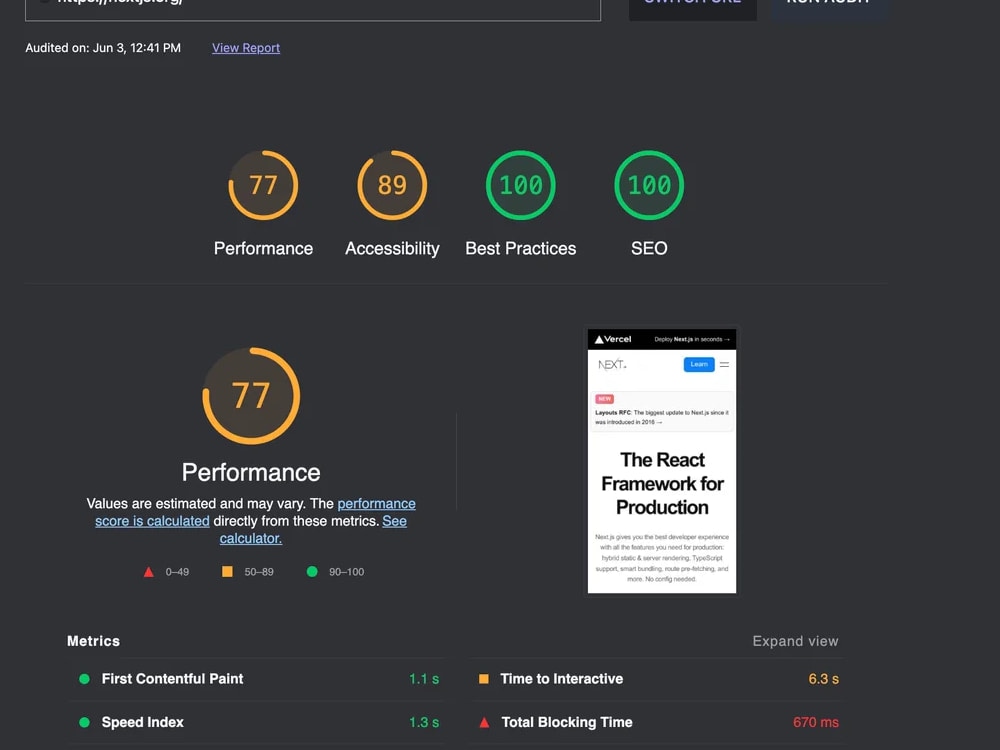Click the large Performance heading below gauge

[251, 473]
